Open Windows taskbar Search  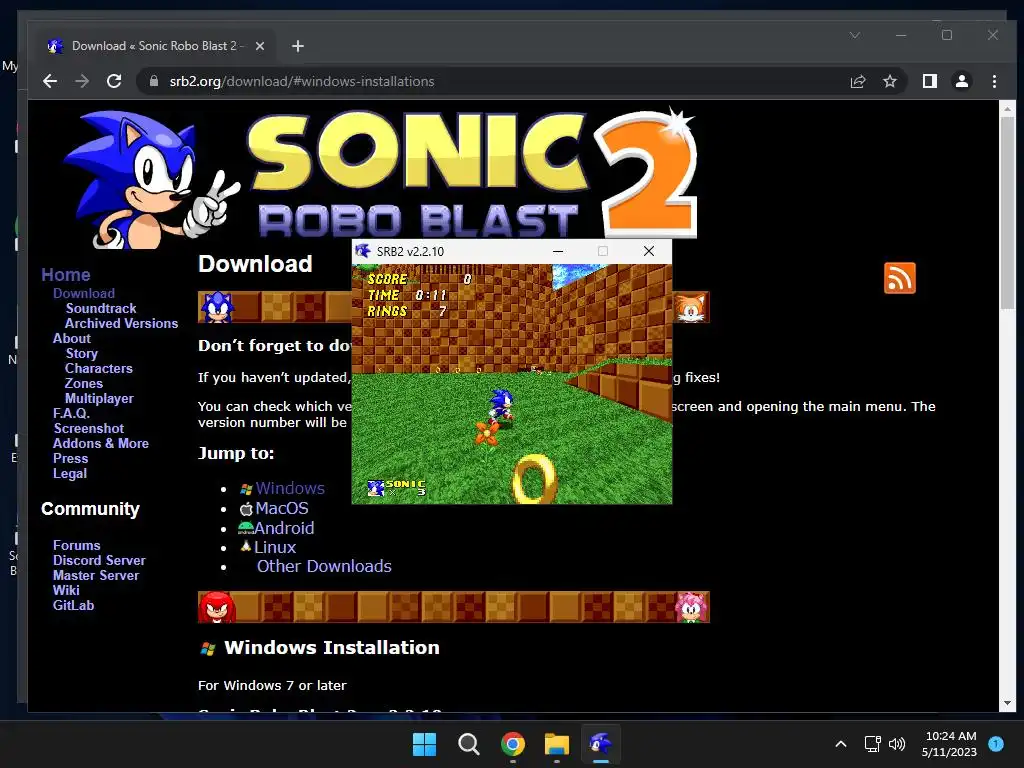[468, 744]
